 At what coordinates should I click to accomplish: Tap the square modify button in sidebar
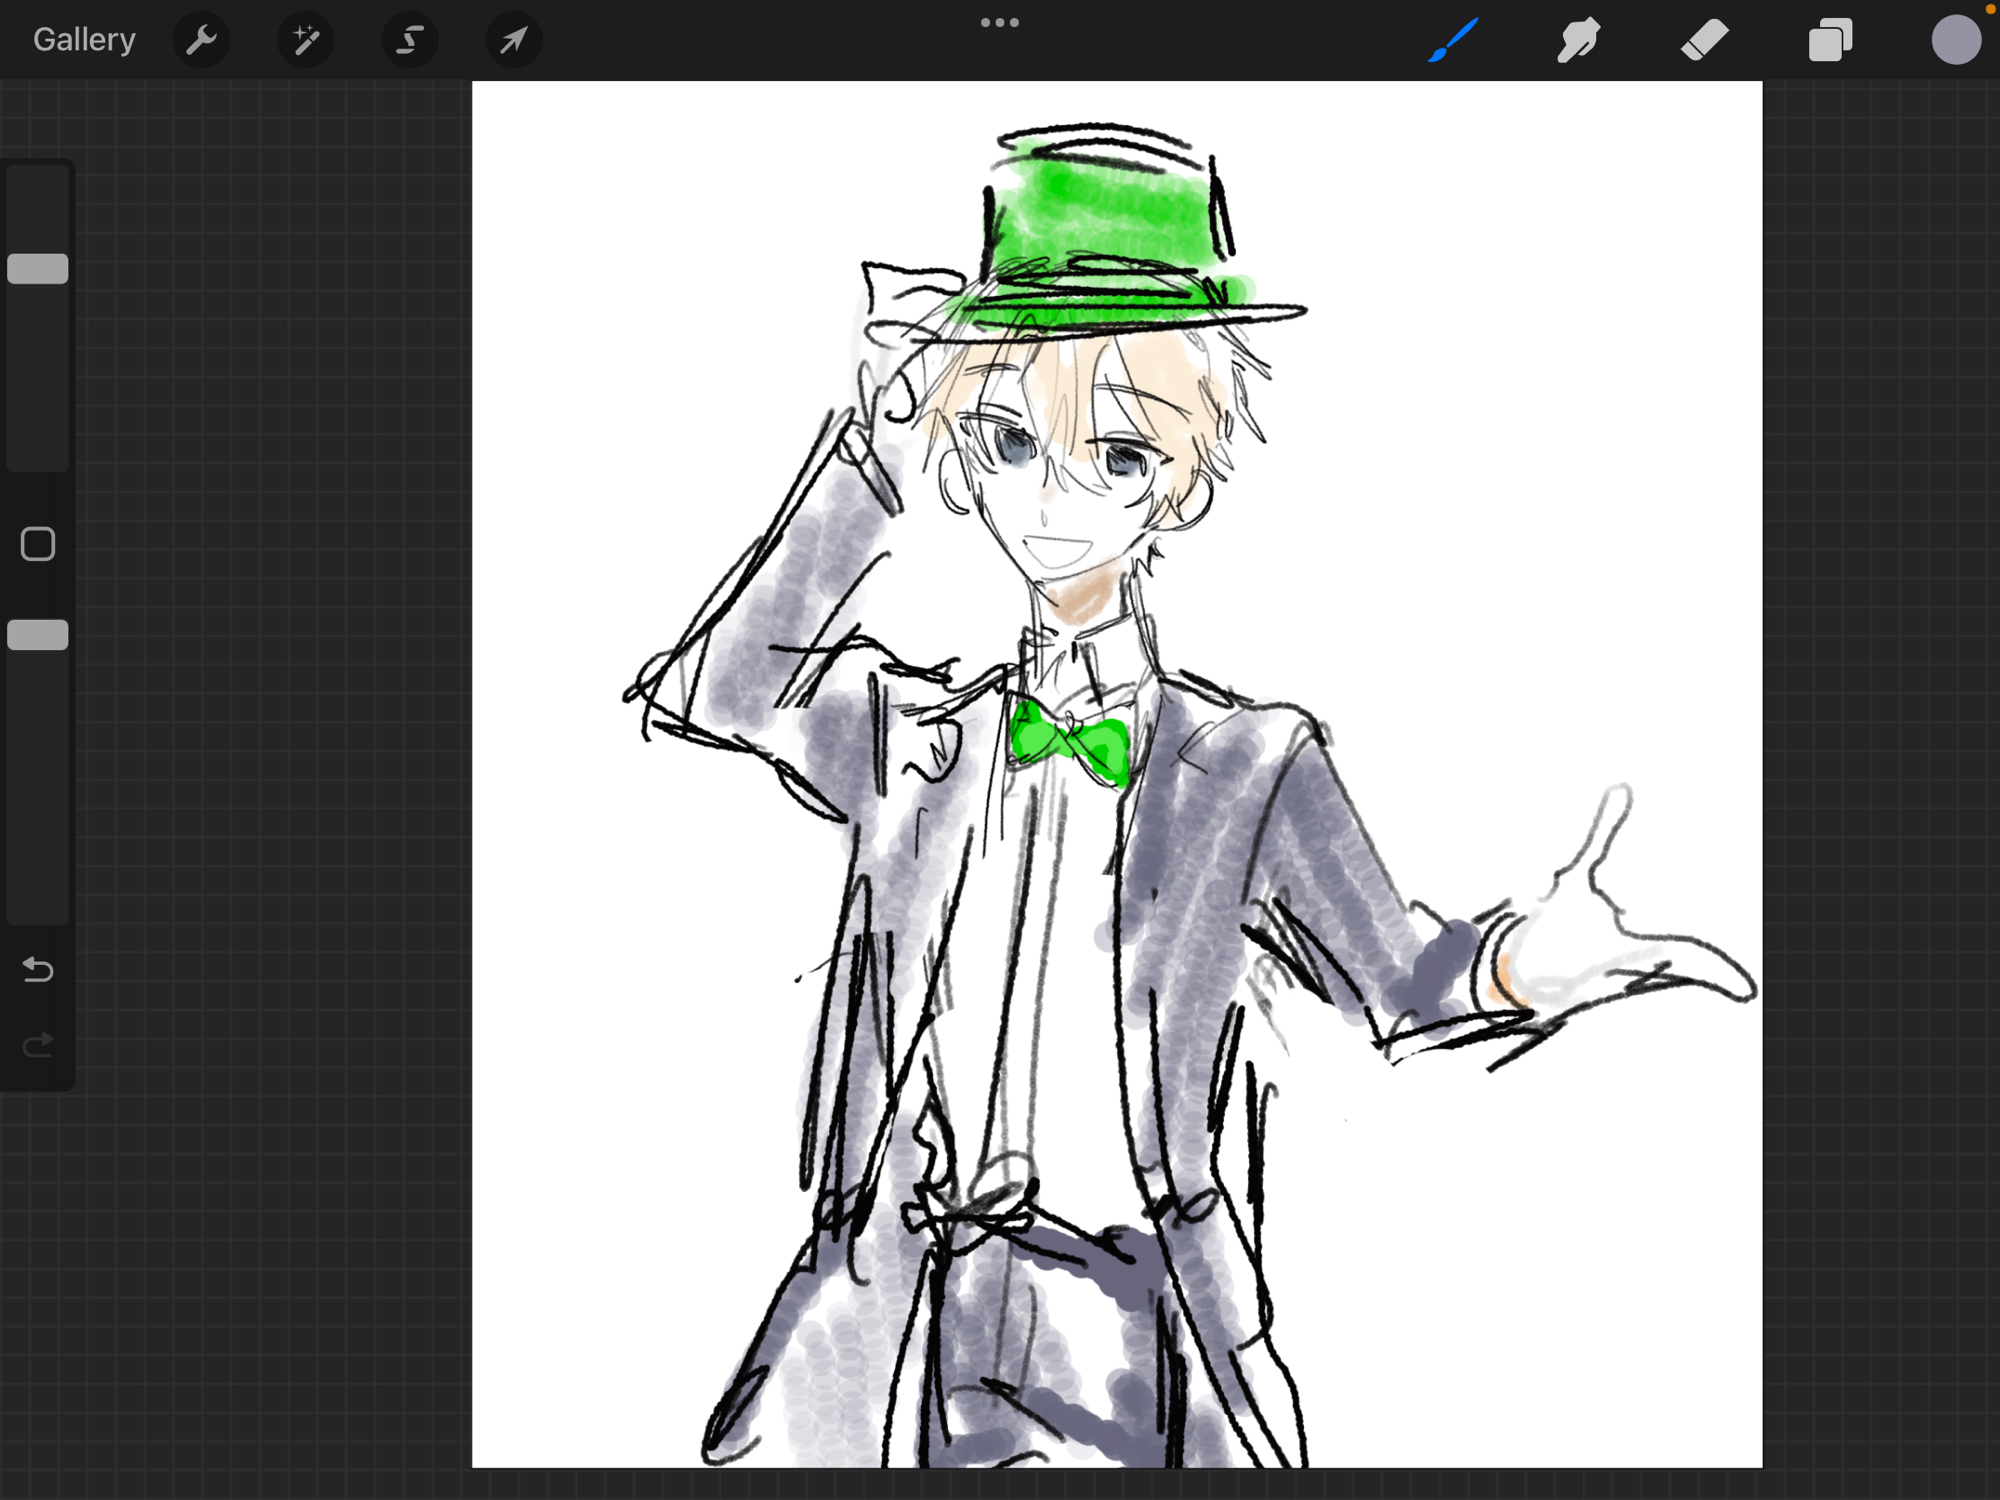(38, 544)
